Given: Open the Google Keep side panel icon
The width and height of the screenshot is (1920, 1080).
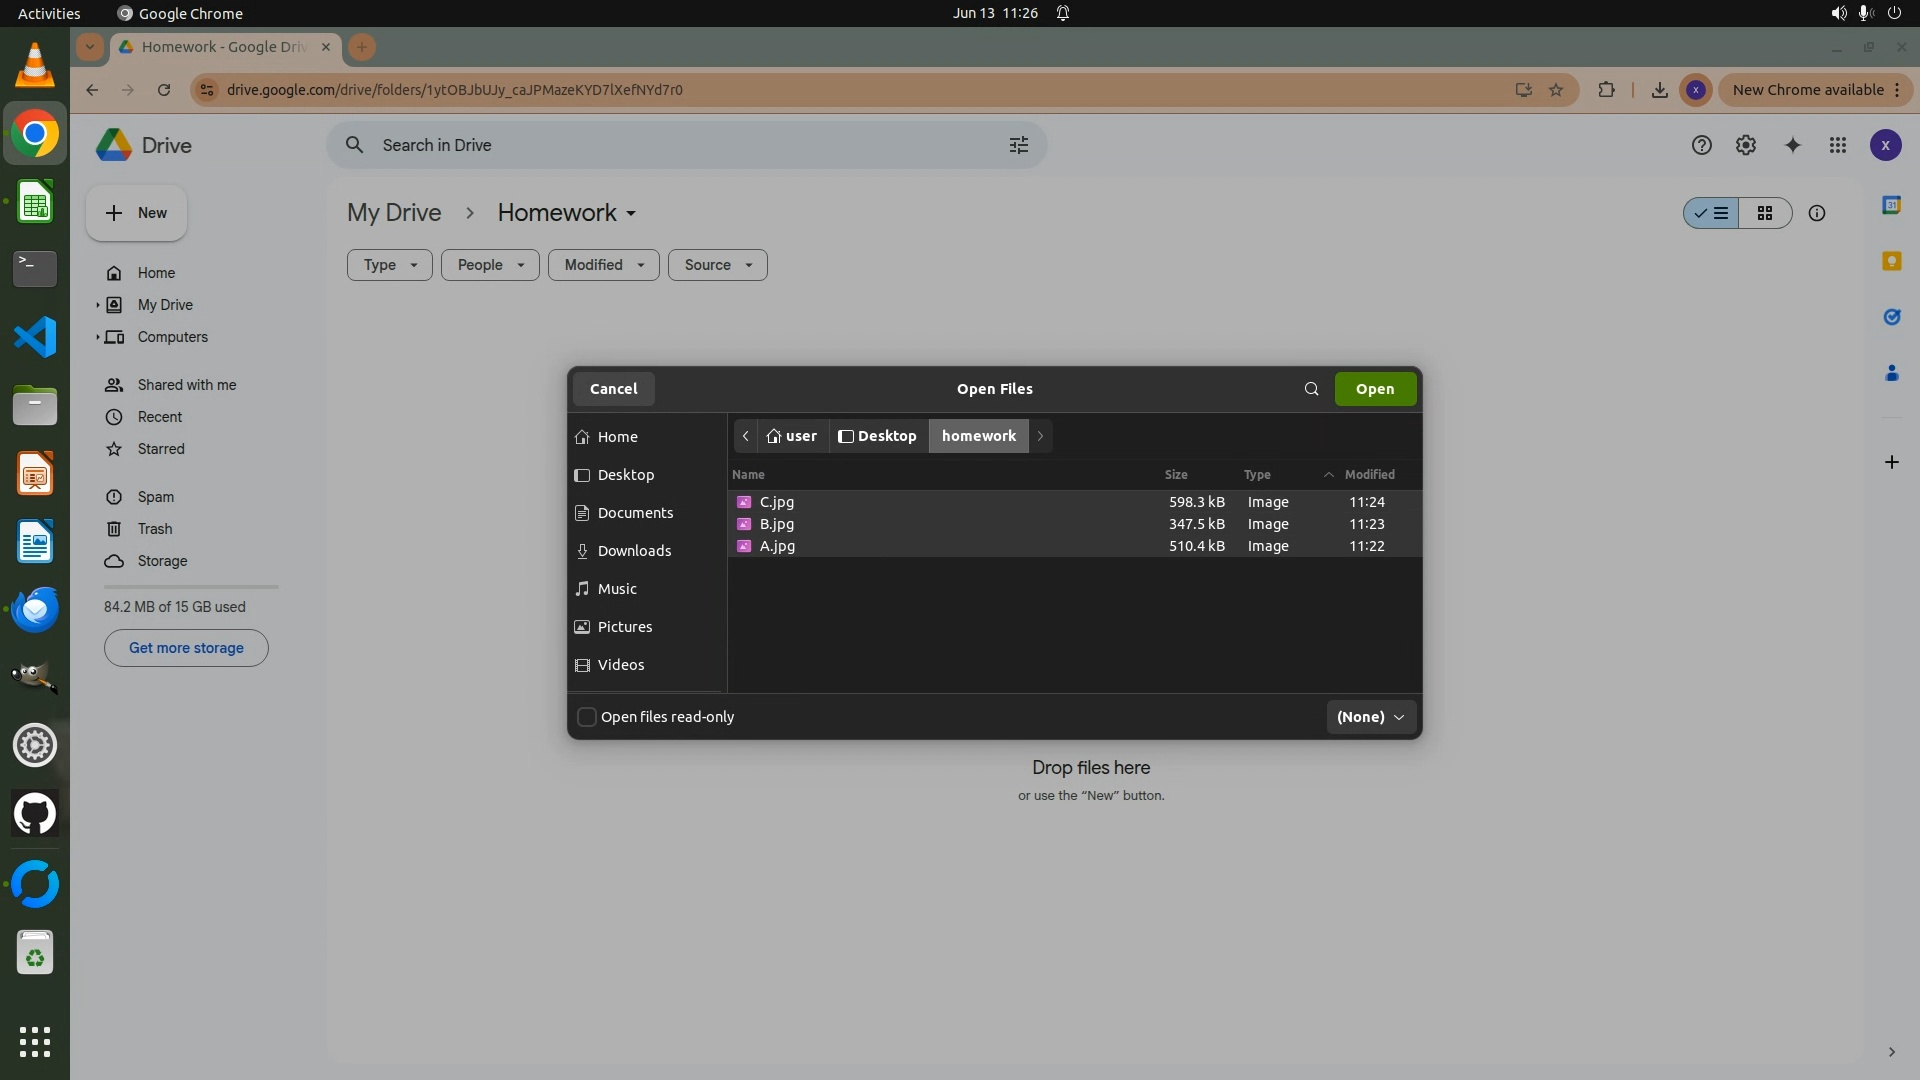Looking at the screenshot, I should tap(1890, 261).
